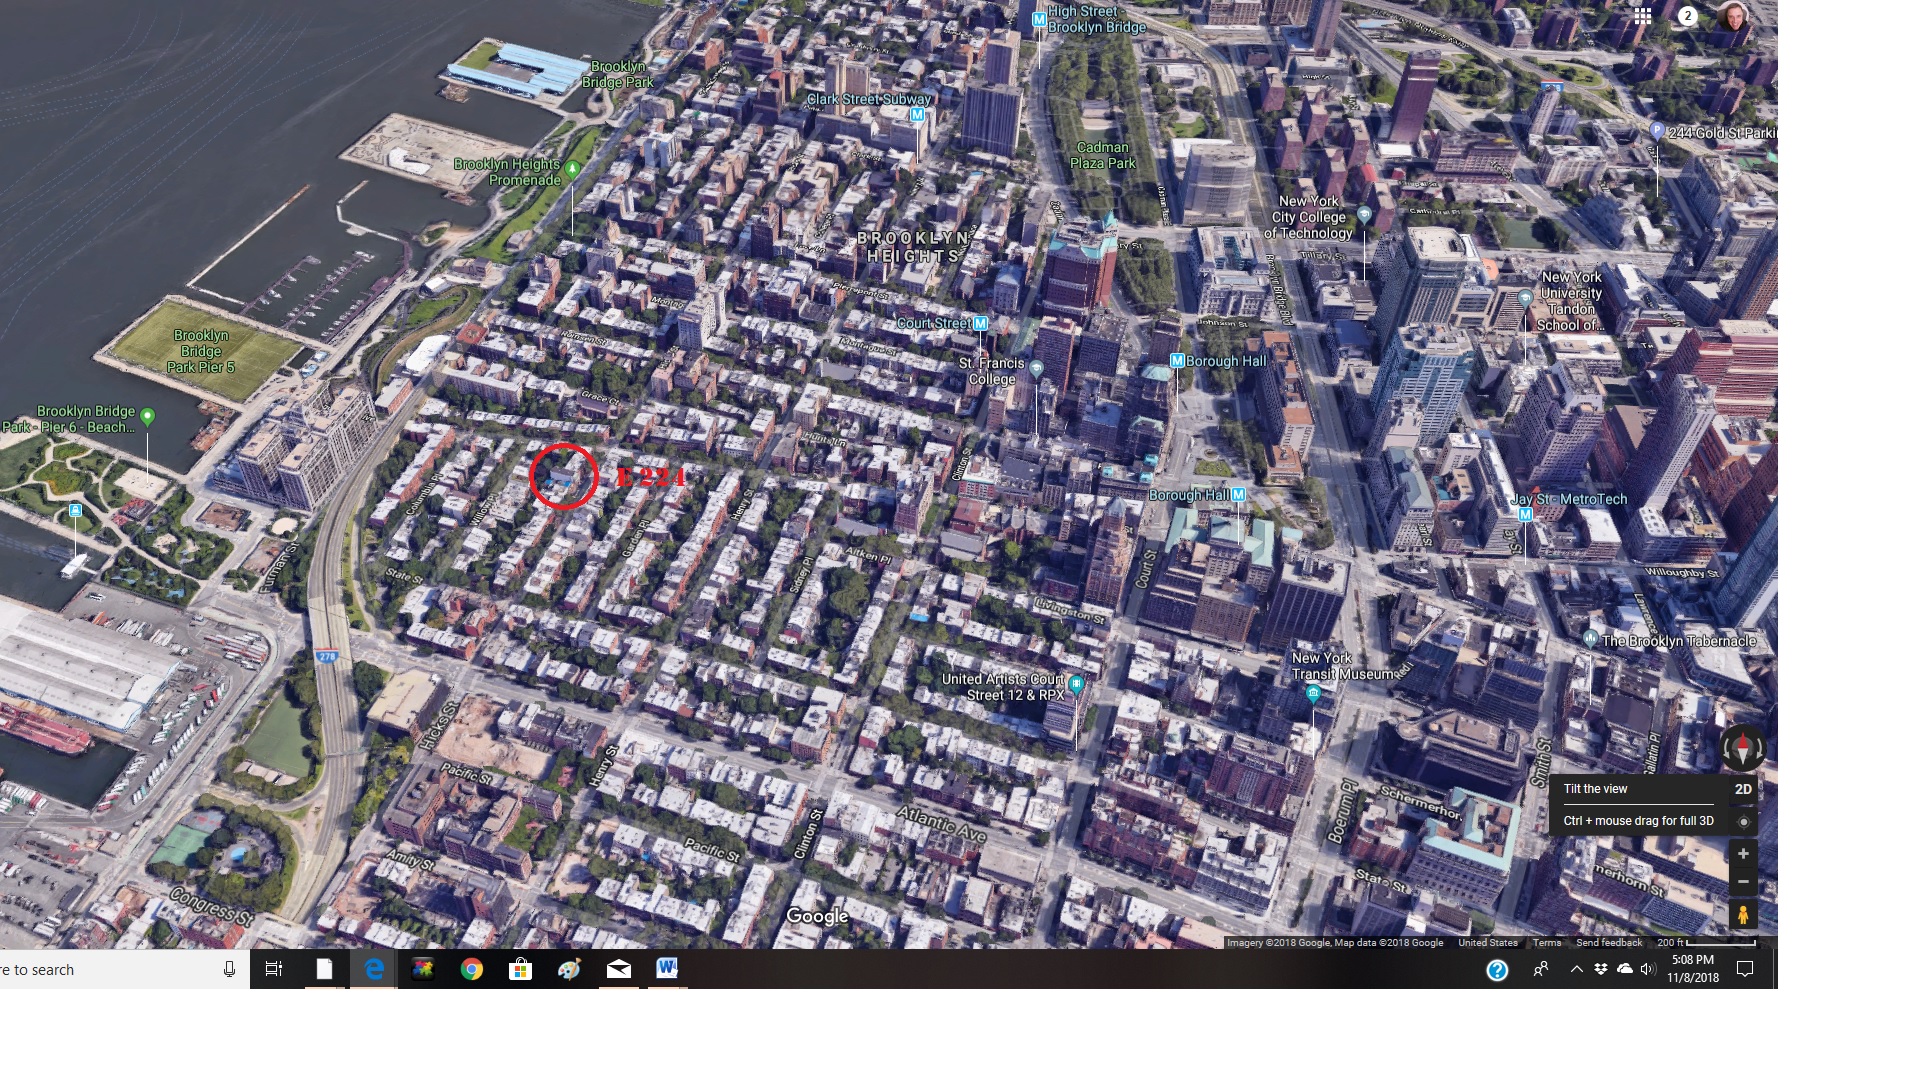Select the Borough Hall metro marker near Court St
The height and width of the screenshot is (1080, 1920).
coord(1239,495)
